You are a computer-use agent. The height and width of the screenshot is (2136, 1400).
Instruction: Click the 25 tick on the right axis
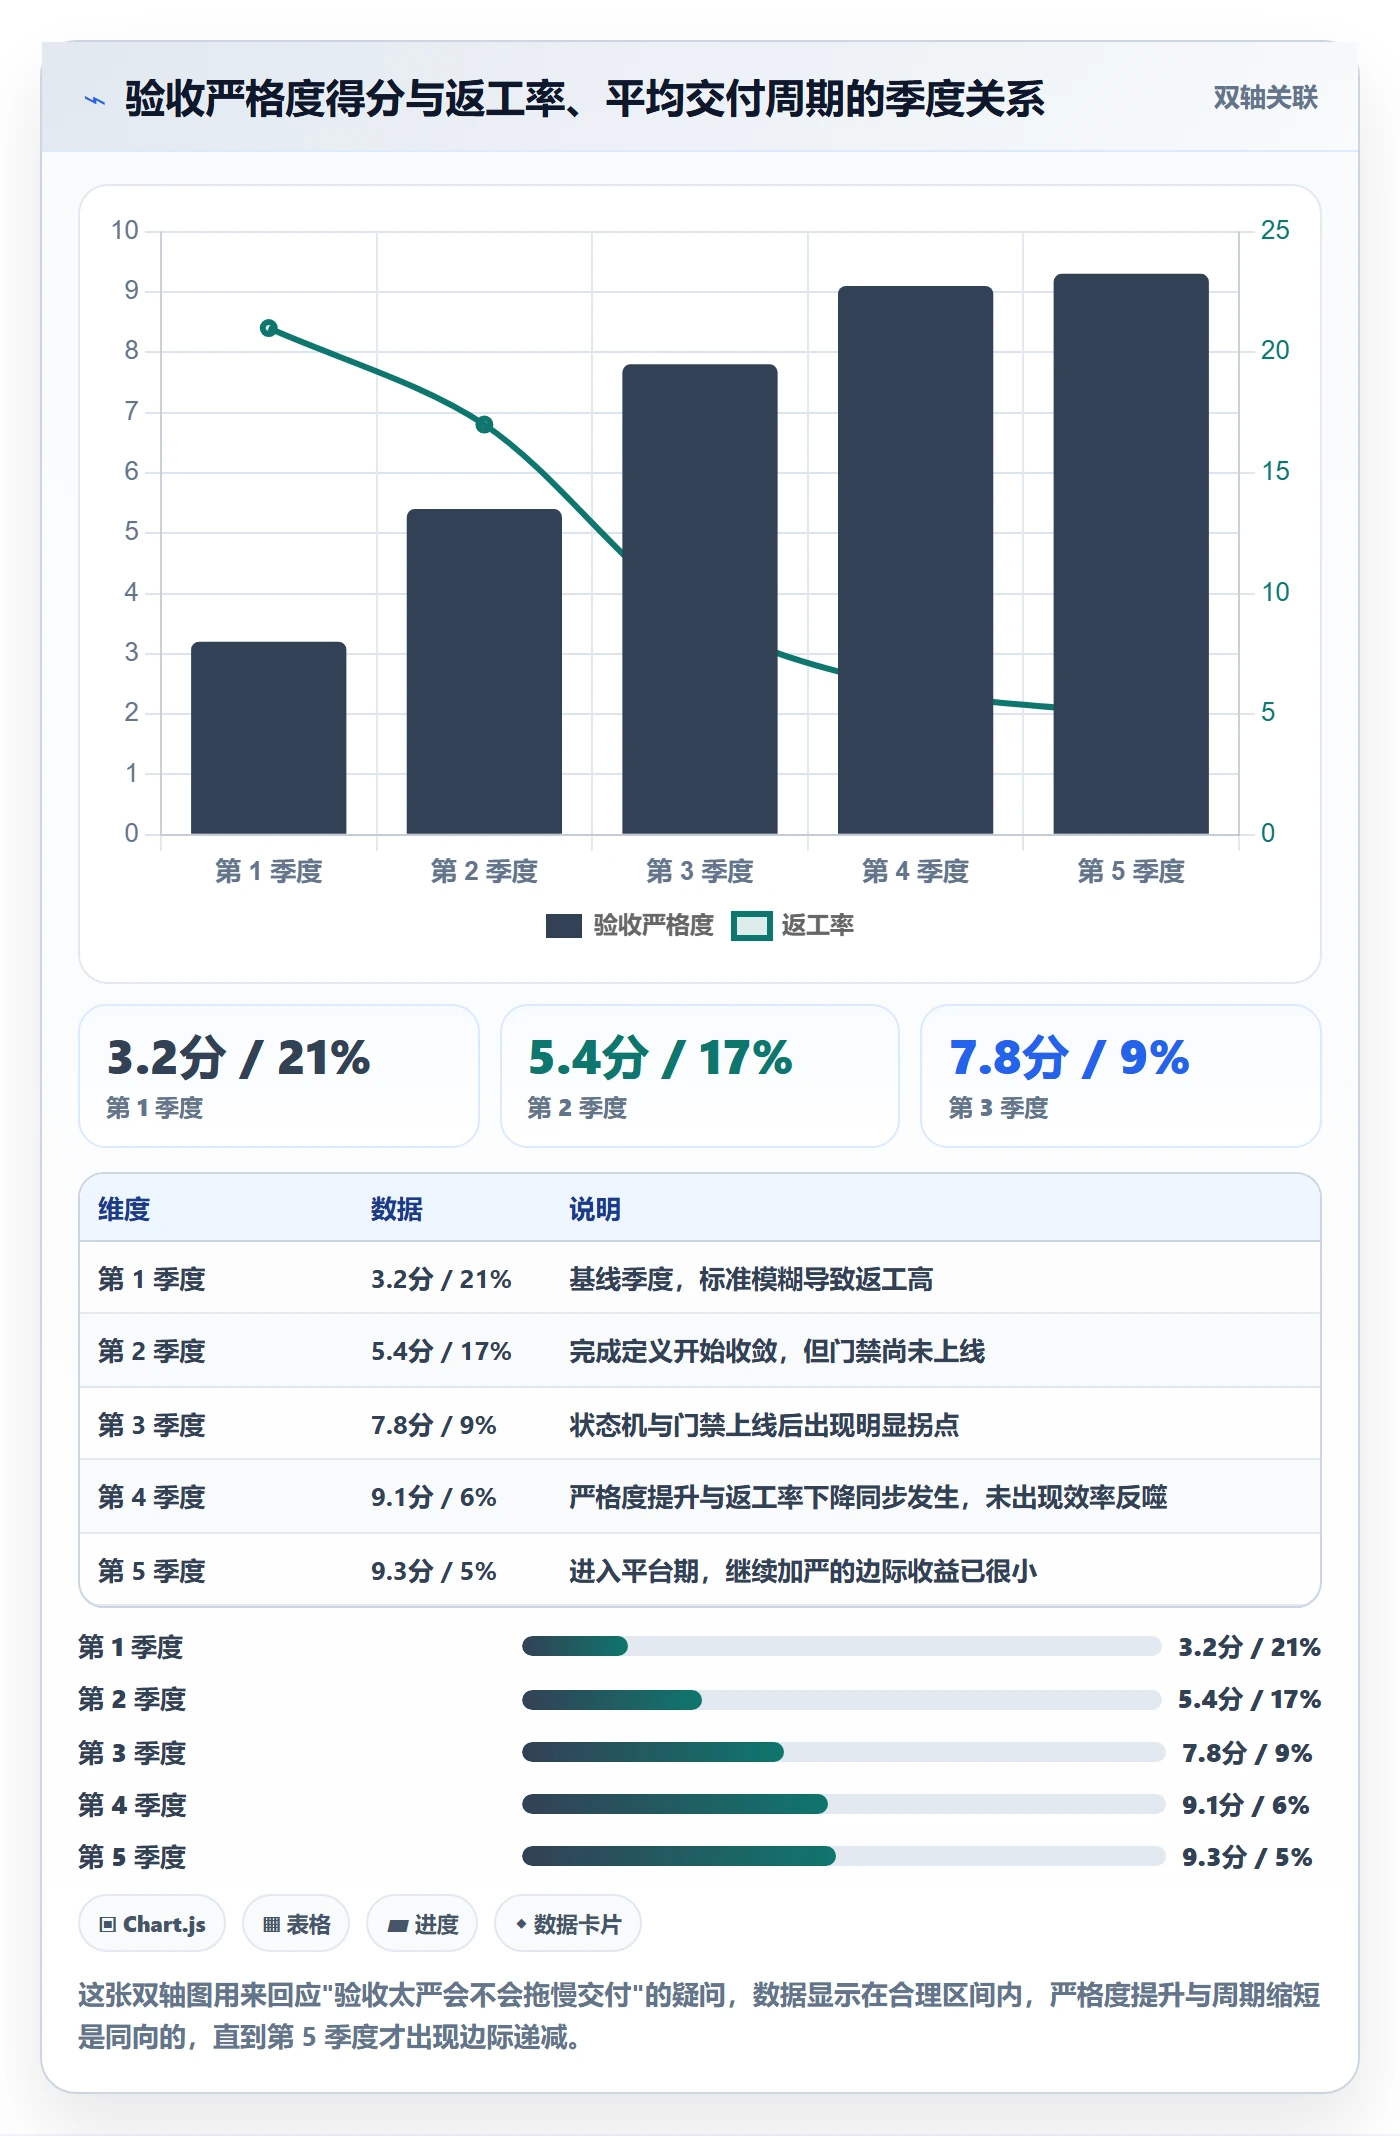tap(1275, 230)
